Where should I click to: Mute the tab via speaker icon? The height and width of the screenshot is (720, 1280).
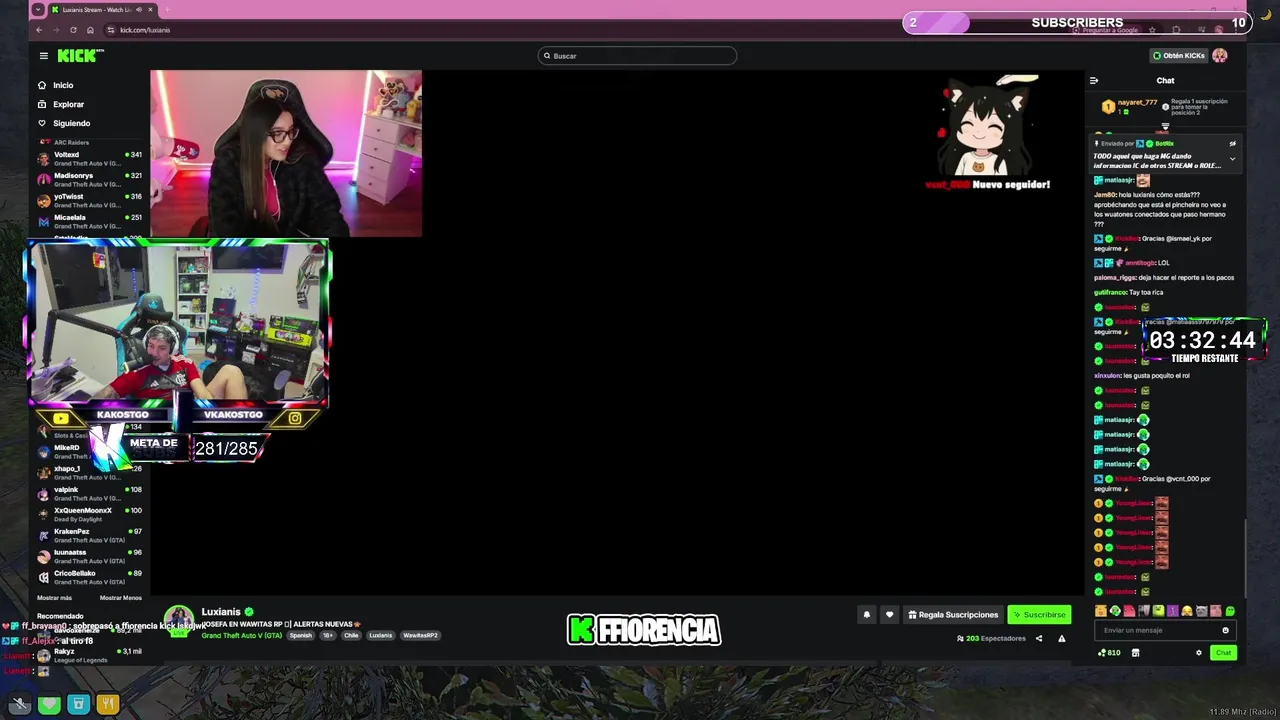(x=139, y=10)
